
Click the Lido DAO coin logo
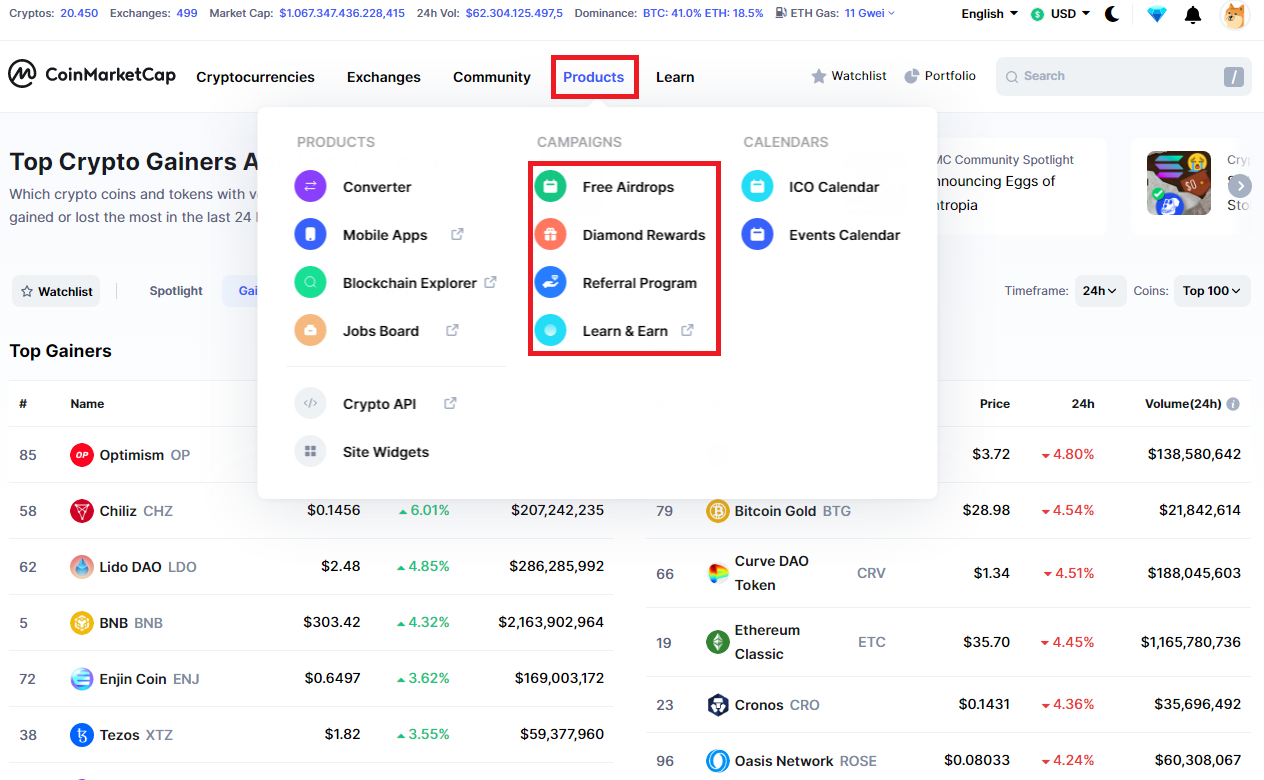(81, 567)
